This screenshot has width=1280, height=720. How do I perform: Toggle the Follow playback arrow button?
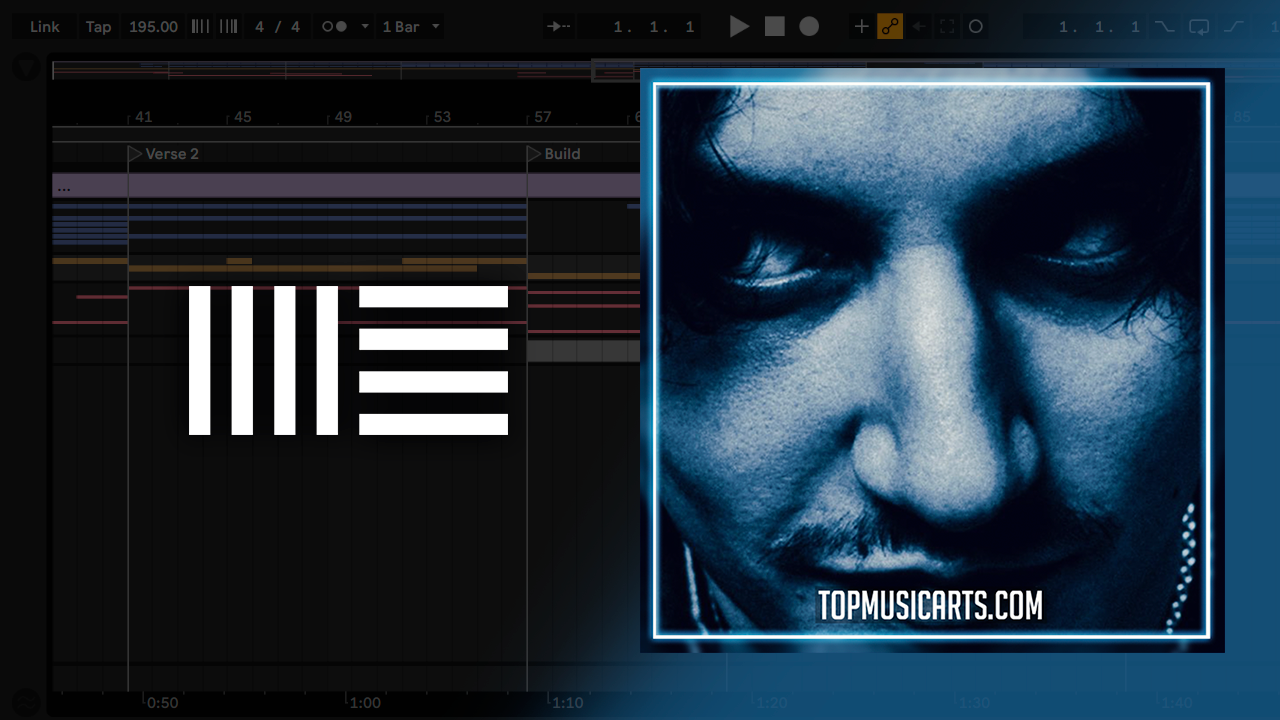(x=559, y=27)
